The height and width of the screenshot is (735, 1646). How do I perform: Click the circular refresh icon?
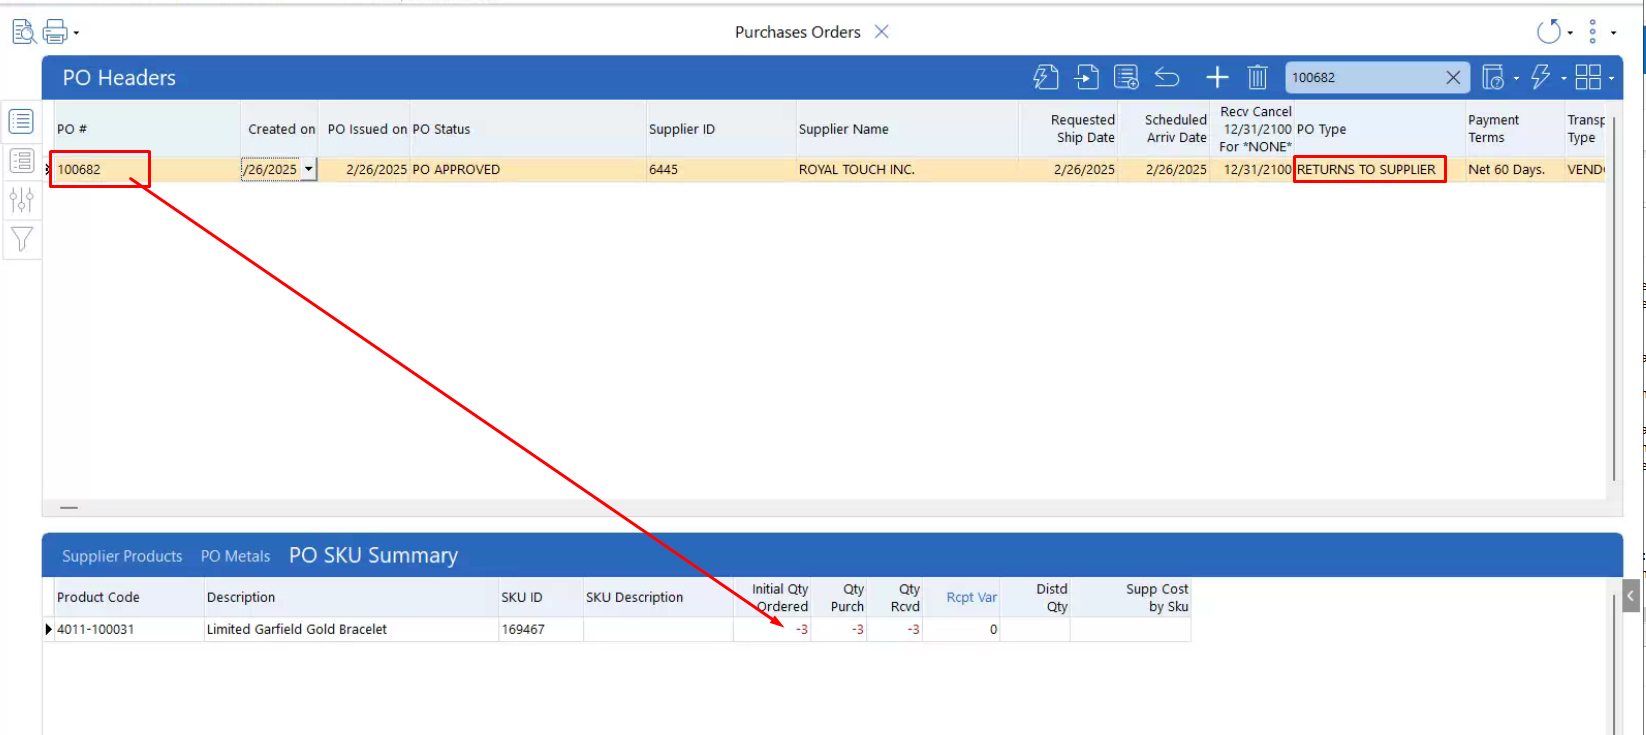pyautogui.click(x=1548, y=32)
